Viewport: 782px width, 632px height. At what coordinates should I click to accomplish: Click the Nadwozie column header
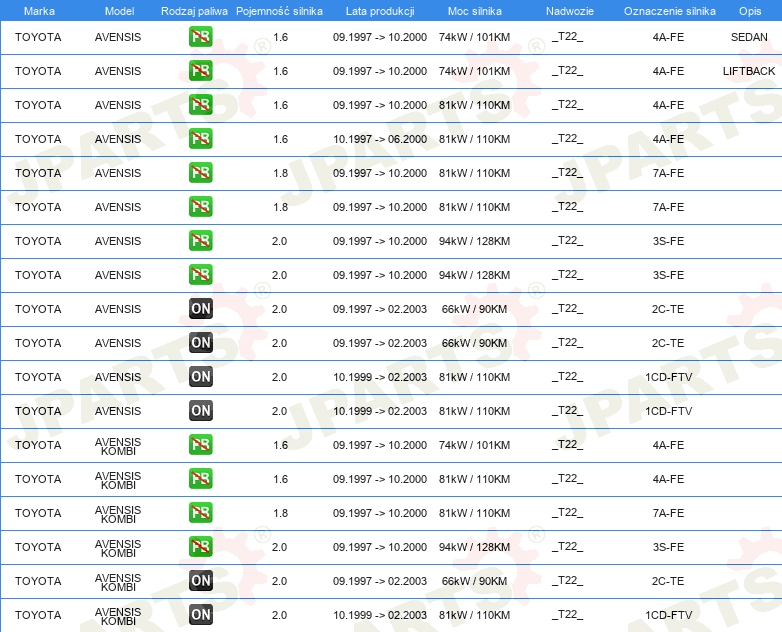tap(570, 11)
